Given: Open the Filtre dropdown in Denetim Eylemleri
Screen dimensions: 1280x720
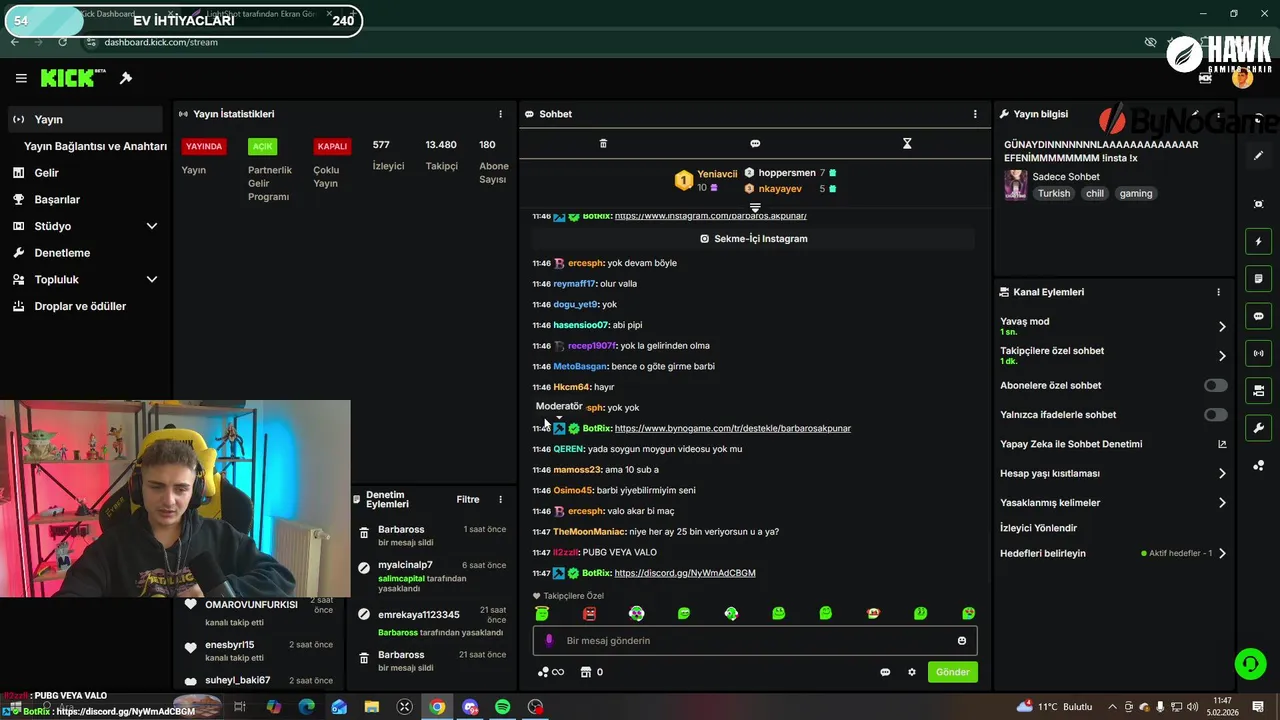Looking at the screenshot, I should (468, 499).
